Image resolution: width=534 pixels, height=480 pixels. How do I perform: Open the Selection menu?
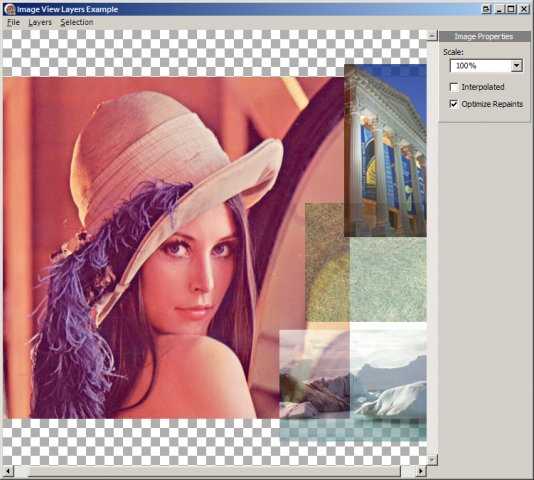coord(77,22)
